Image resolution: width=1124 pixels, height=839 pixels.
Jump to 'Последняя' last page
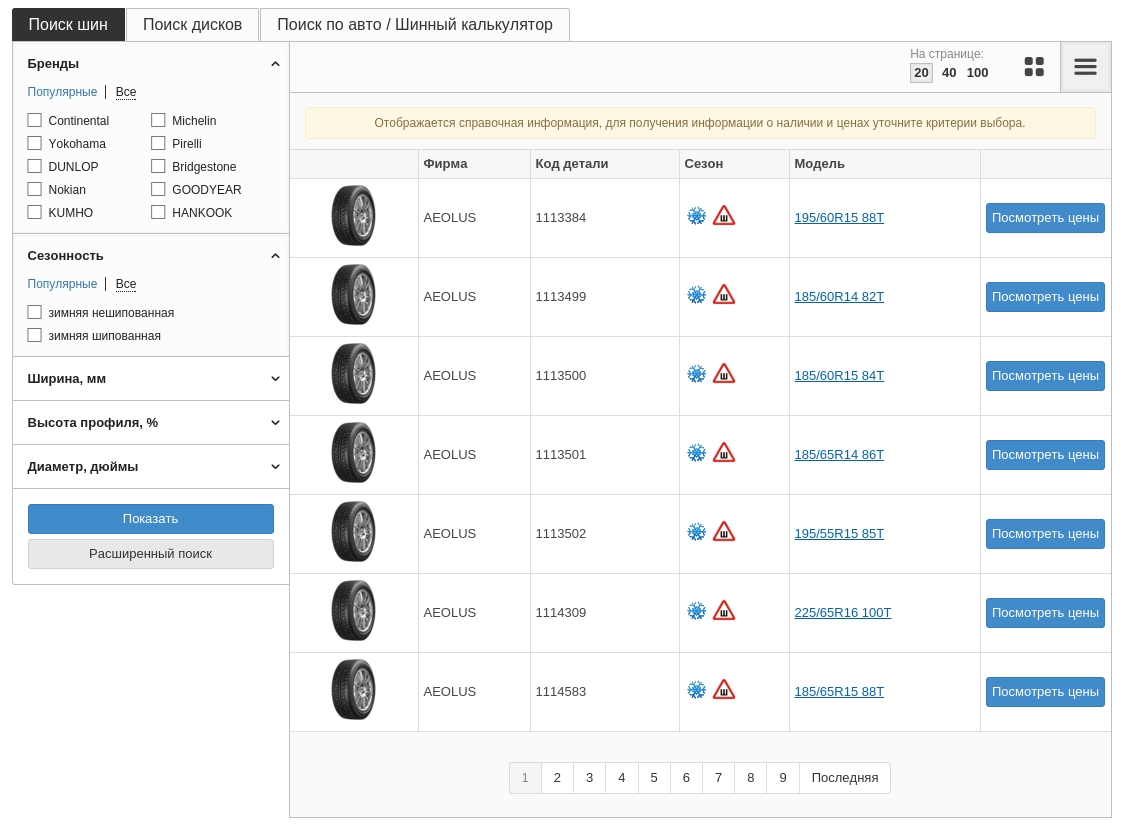coord(844,777)
